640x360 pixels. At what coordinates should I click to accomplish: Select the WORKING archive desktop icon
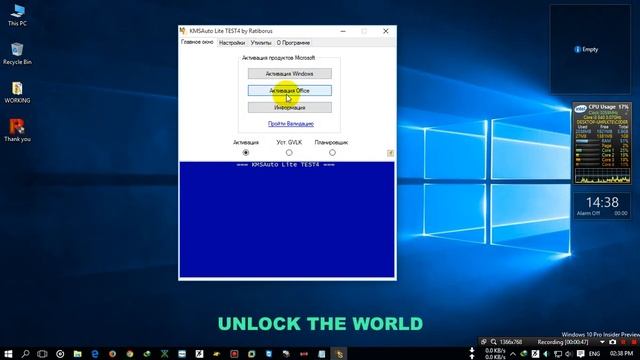point(17,92)
